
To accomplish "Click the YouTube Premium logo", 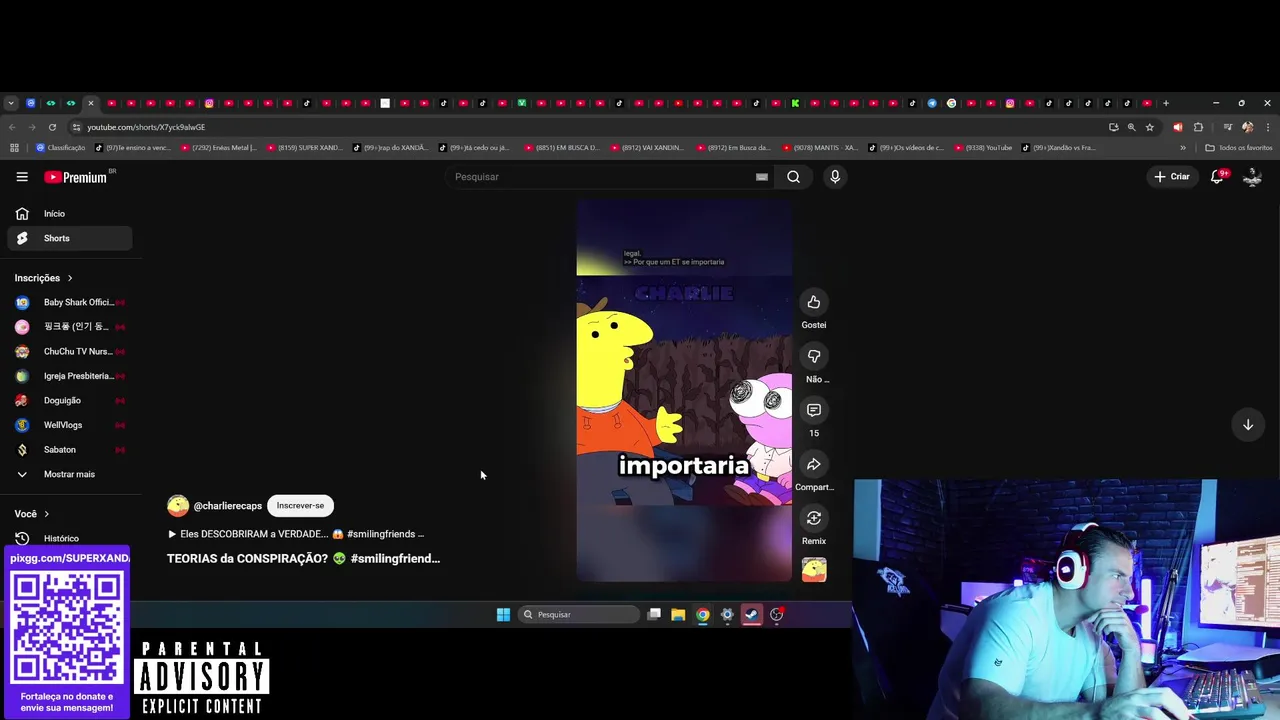I will pos(77,177).
